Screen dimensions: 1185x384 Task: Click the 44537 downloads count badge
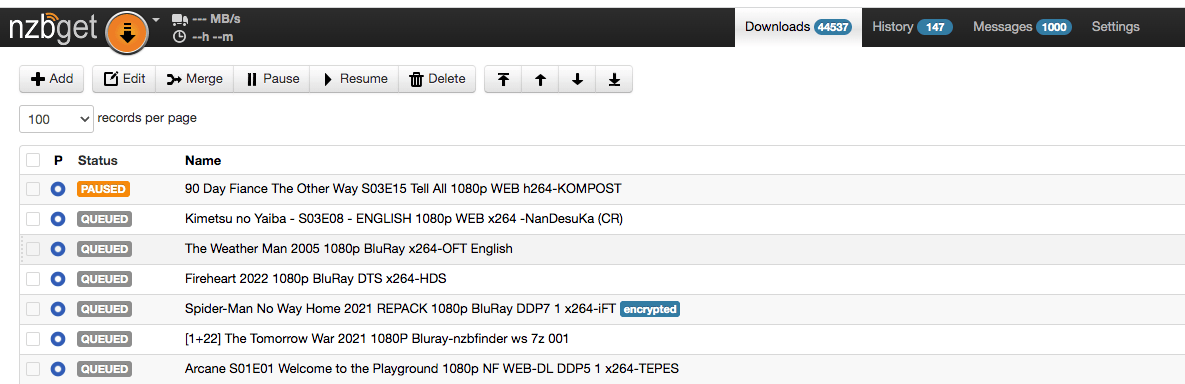pyautogui.click(x=833, y=27)
